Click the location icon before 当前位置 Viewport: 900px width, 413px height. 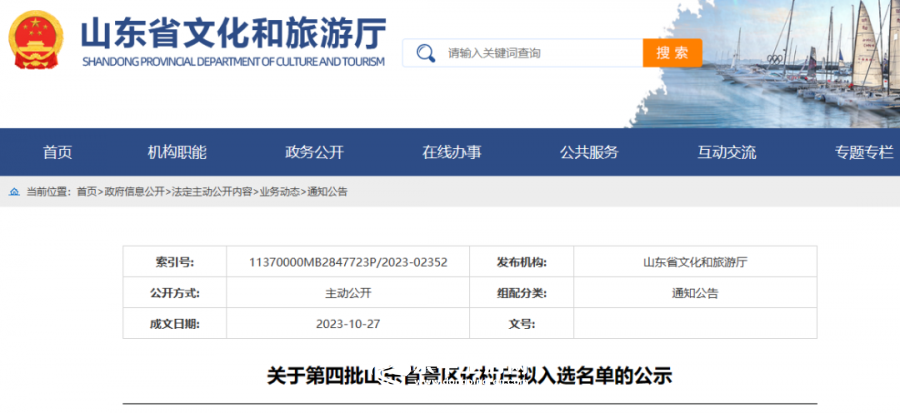tap(14, 192)
